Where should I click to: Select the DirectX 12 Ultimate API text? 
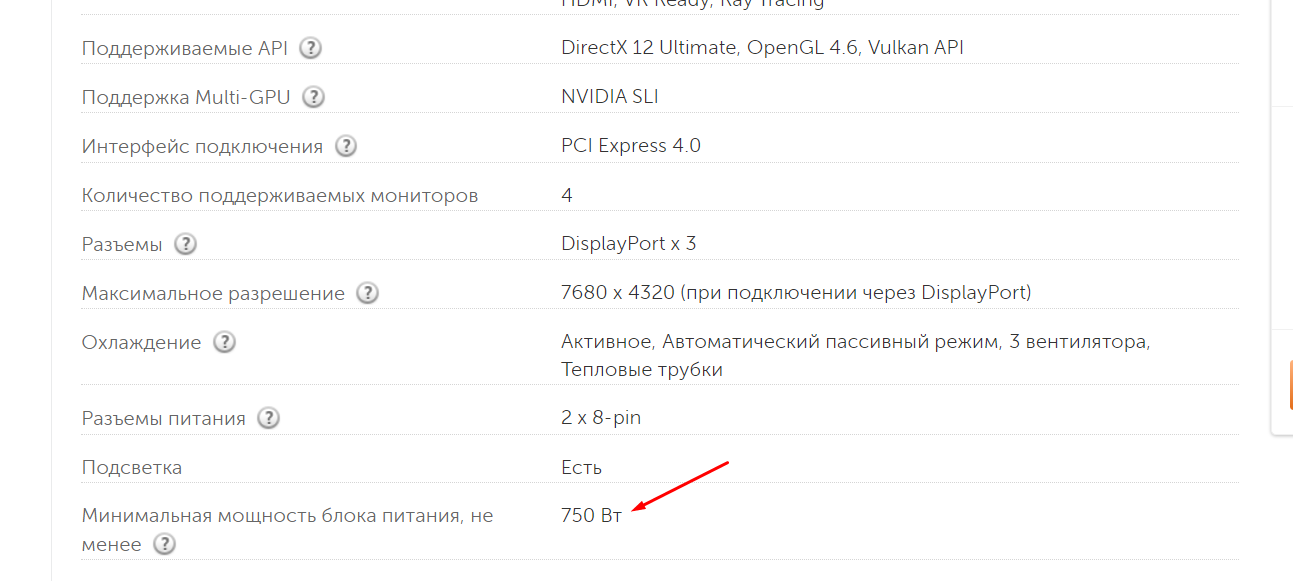coord(647,48)
